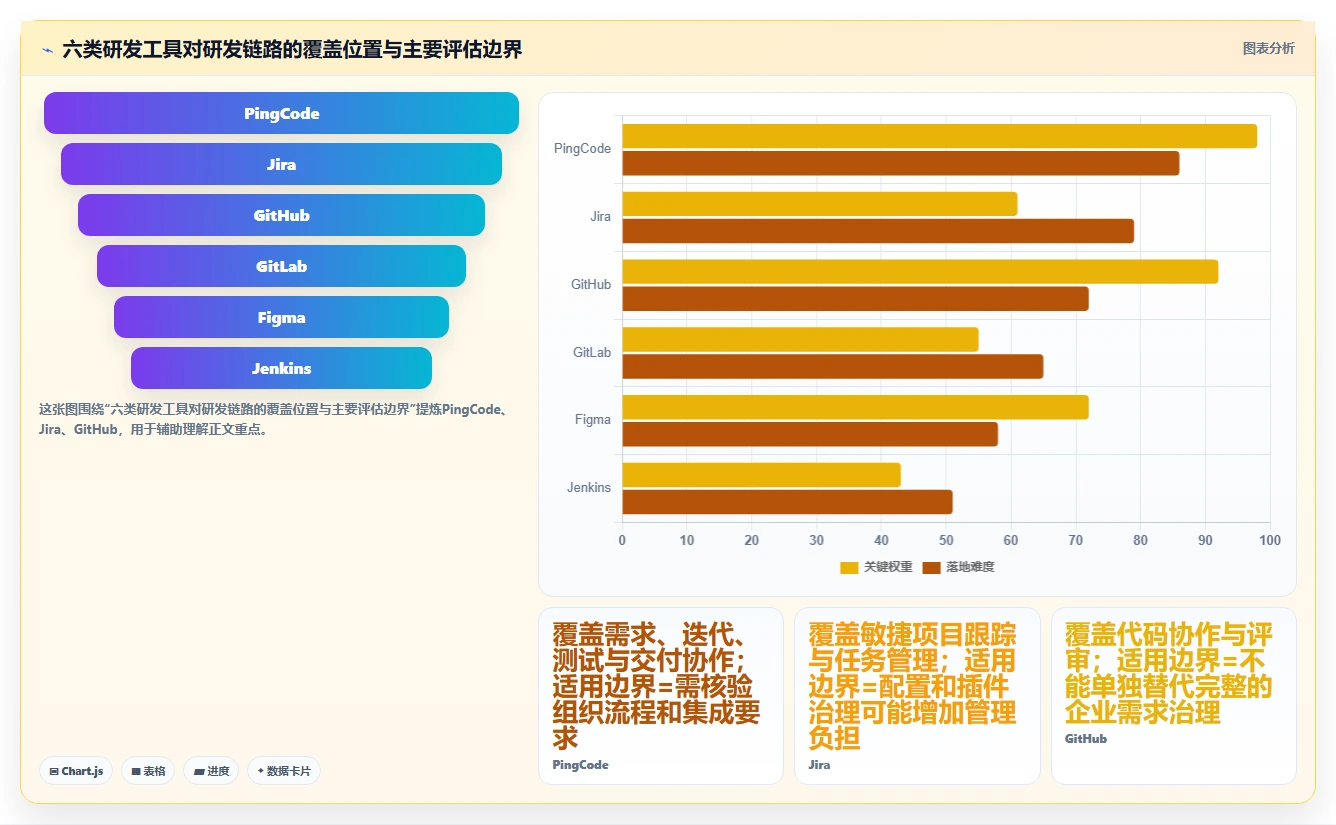This screenshot has width=1336, height=825.
Task: Click the brown 落地难度 legend swatch
Action: tap(931, 568)
